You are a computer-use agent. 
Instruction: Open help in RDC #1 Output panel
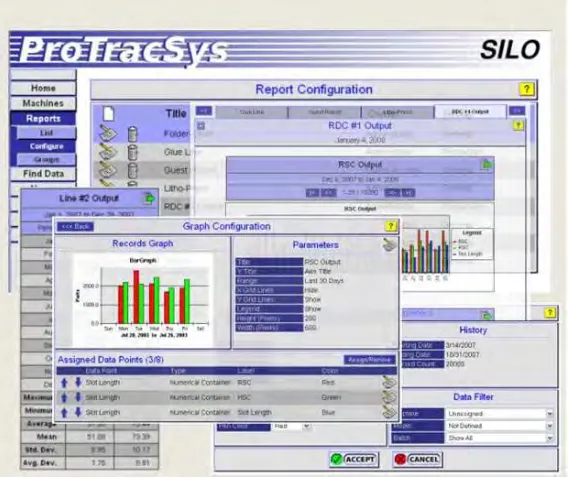coord(518,126)
